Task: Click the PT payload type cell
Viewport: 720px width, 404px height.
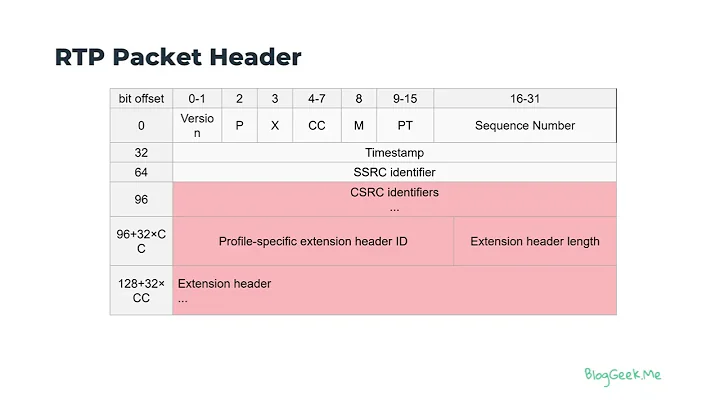Action: pyautogui.click(x=404, y=126)
